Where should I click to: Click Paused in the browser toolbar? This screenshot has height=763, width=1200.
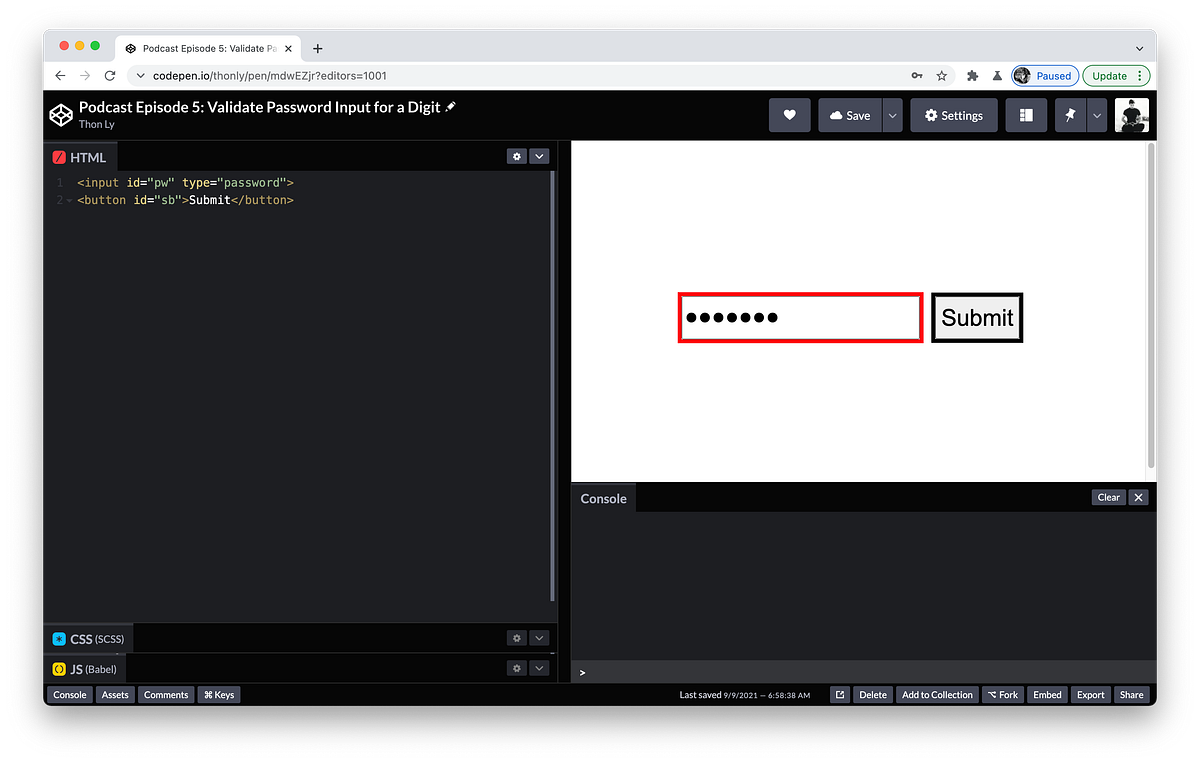[1044, 75]
